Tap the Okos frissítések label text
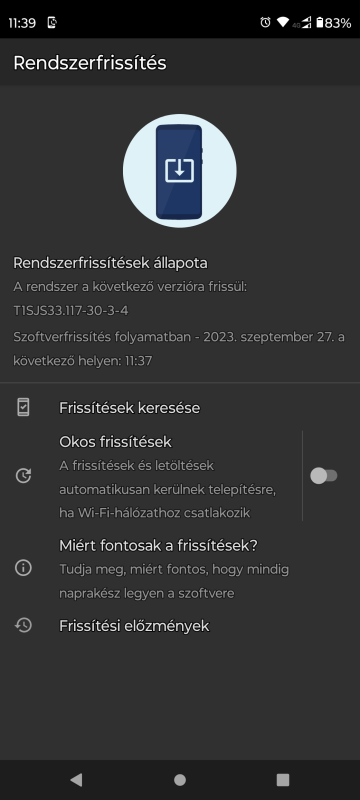This screenshot has height=800, width=360. click(115, 441)
